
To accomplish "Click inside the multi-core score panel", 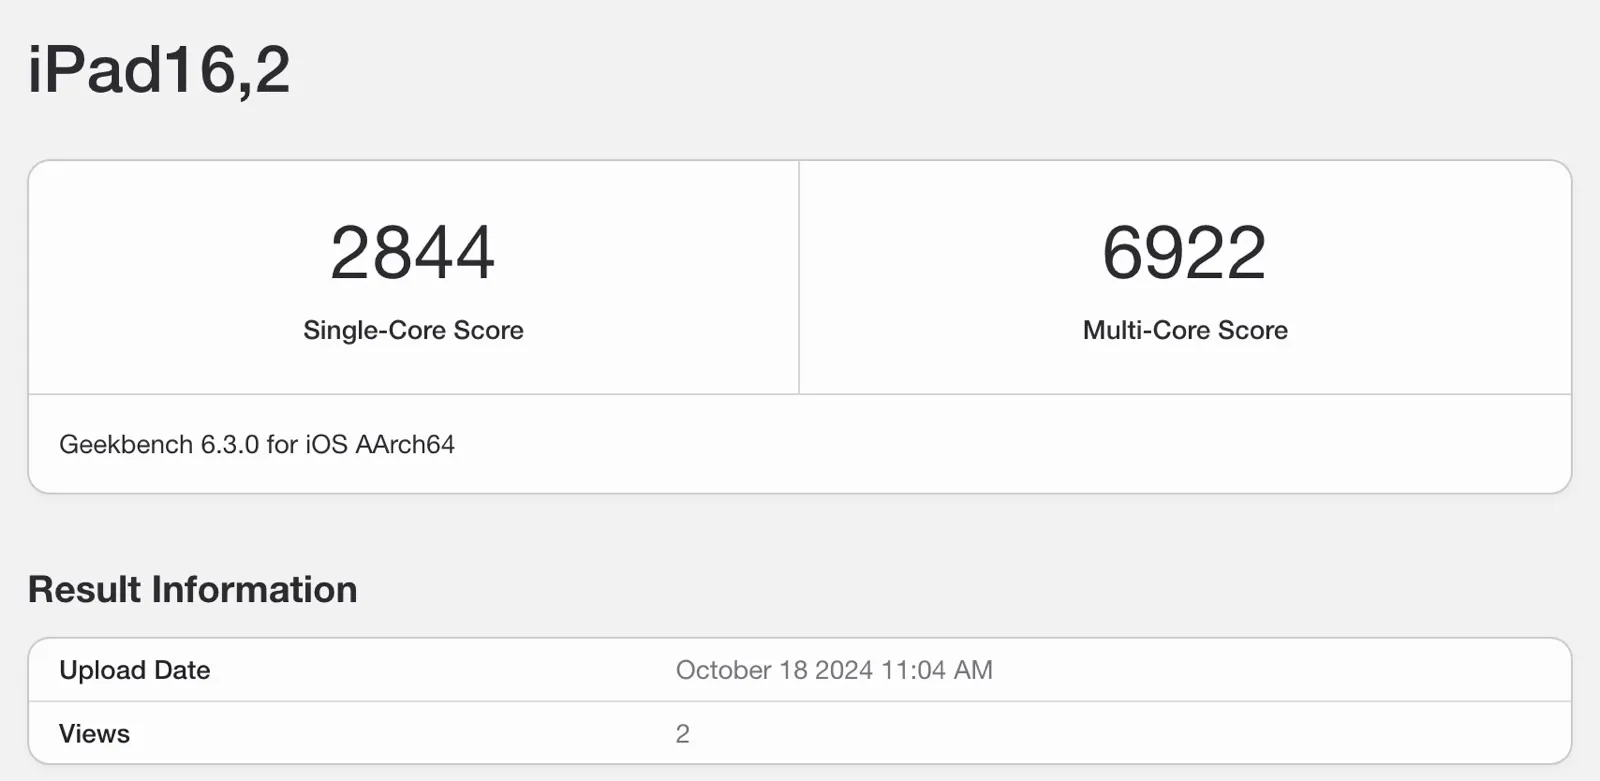I will [x=1185, y=277].
